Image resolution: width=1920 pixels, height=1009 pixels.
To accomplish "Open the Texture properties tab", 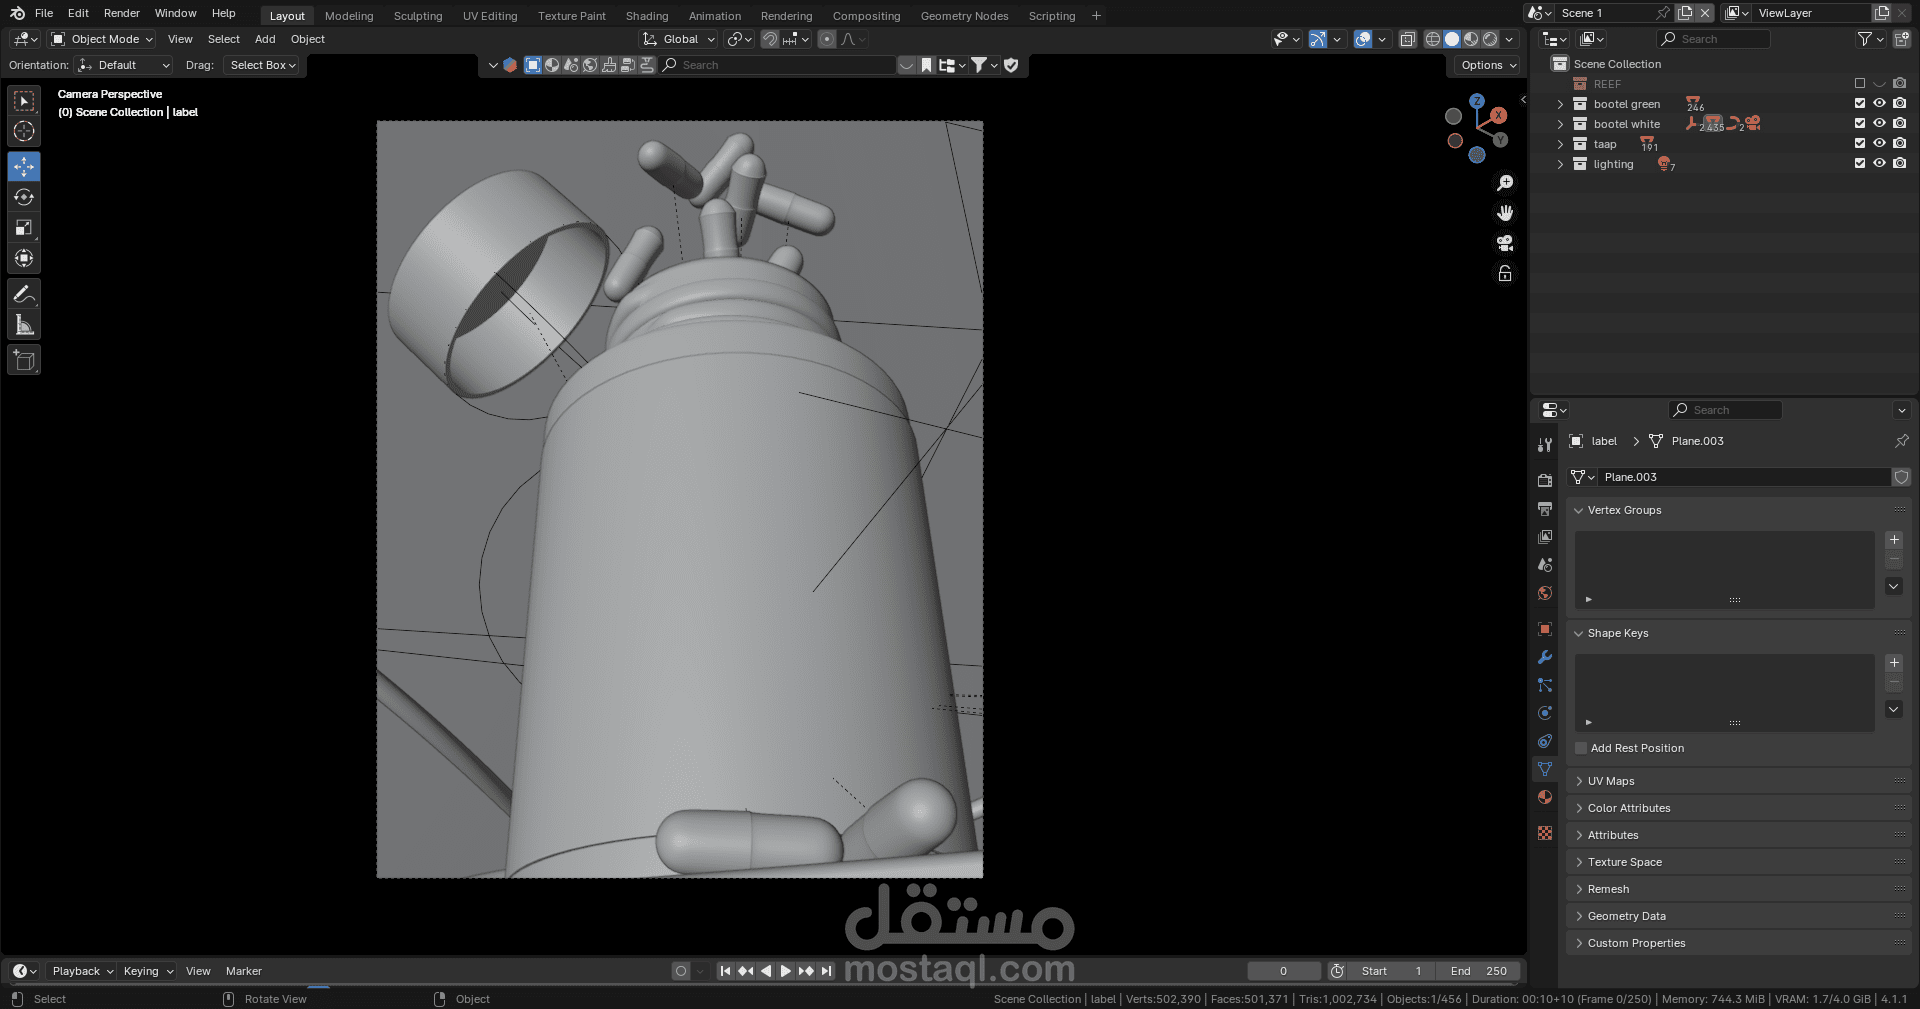I will [x=1545, y=833].
